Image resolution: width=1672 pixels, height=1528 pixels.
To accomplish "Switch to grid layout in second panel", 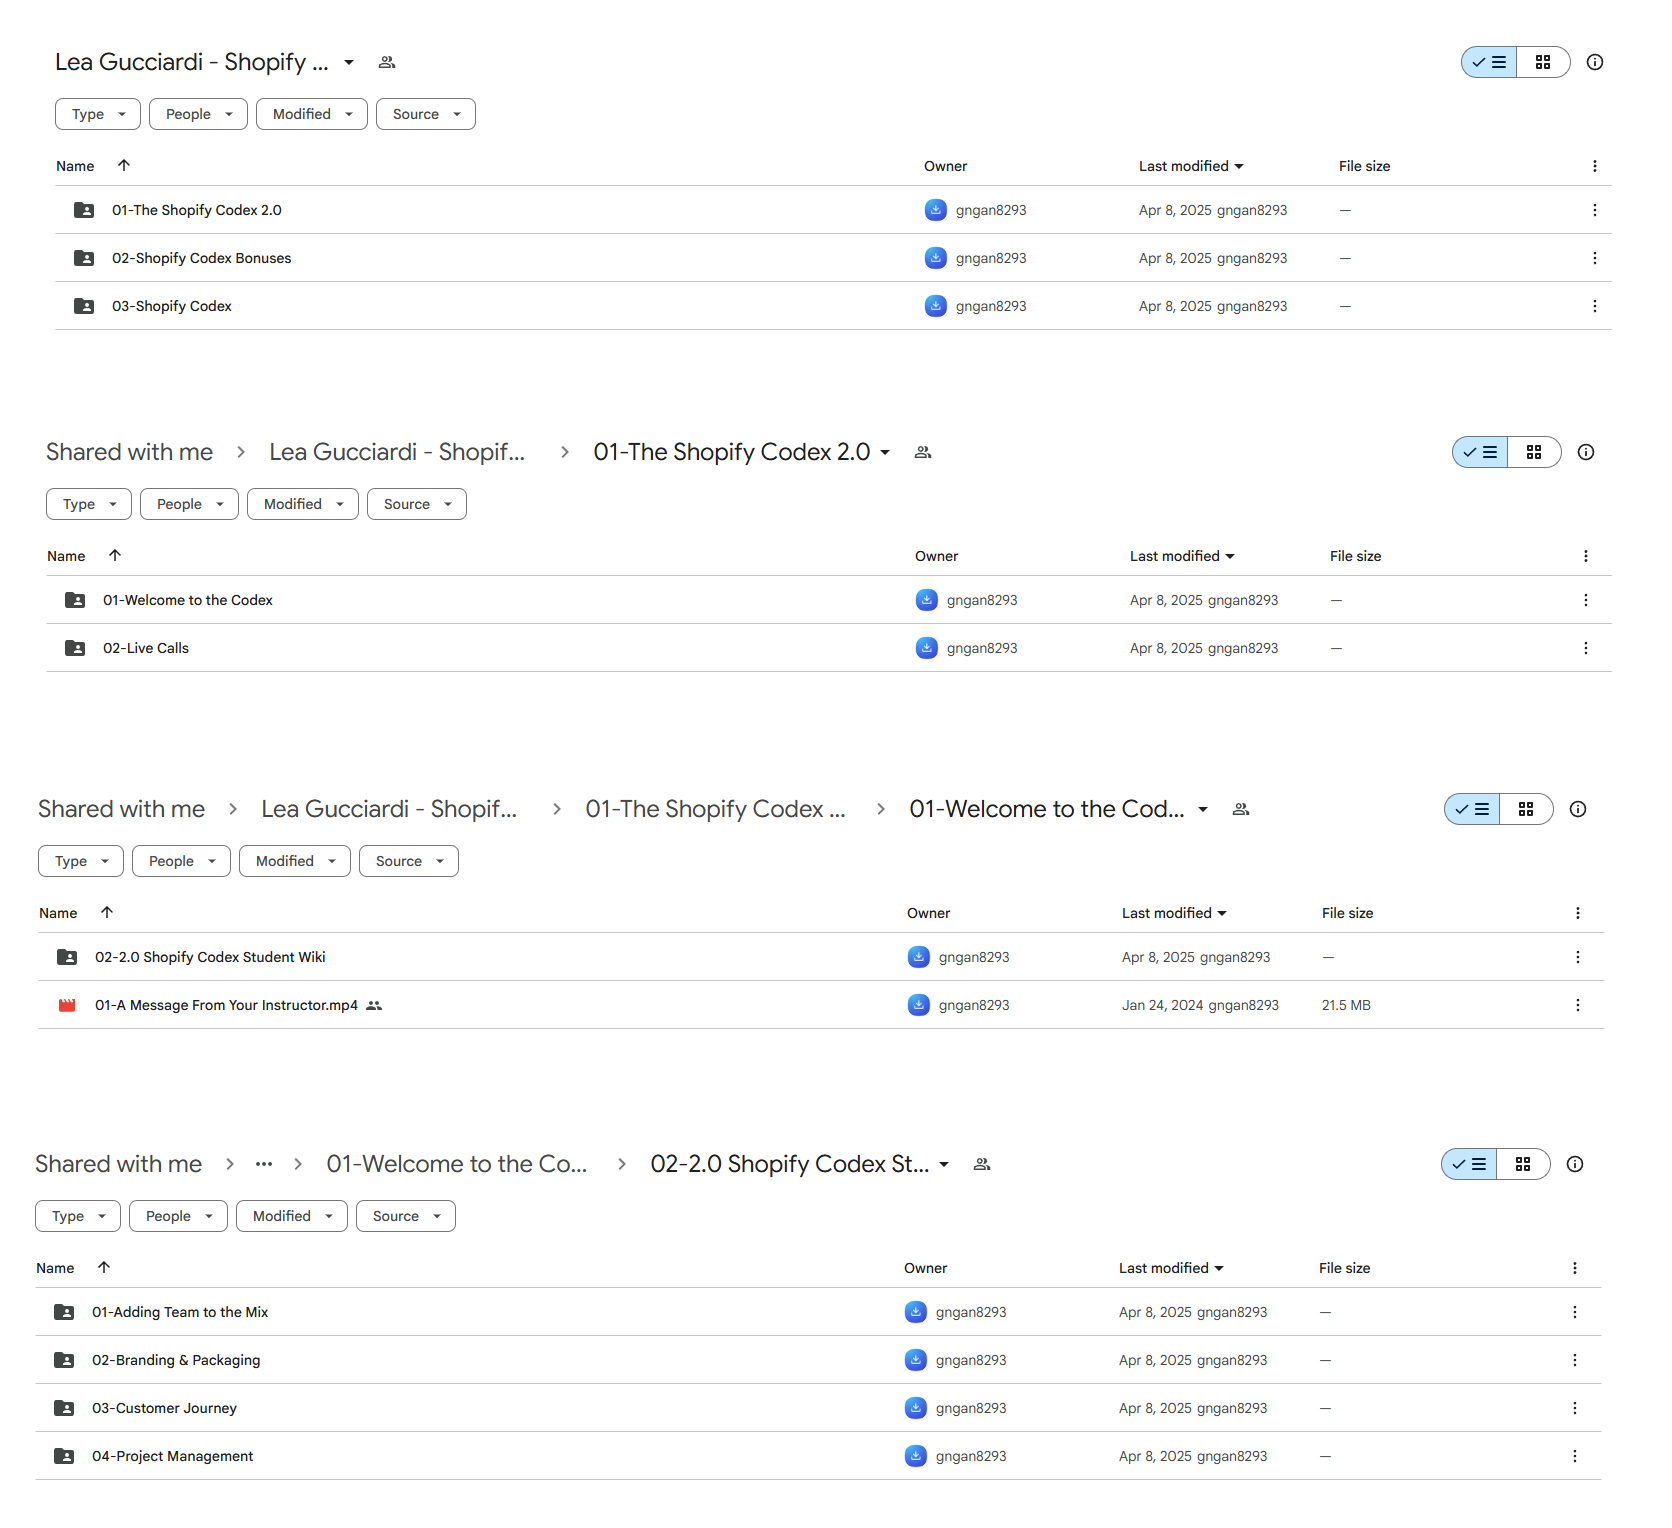I will 1534,452.
